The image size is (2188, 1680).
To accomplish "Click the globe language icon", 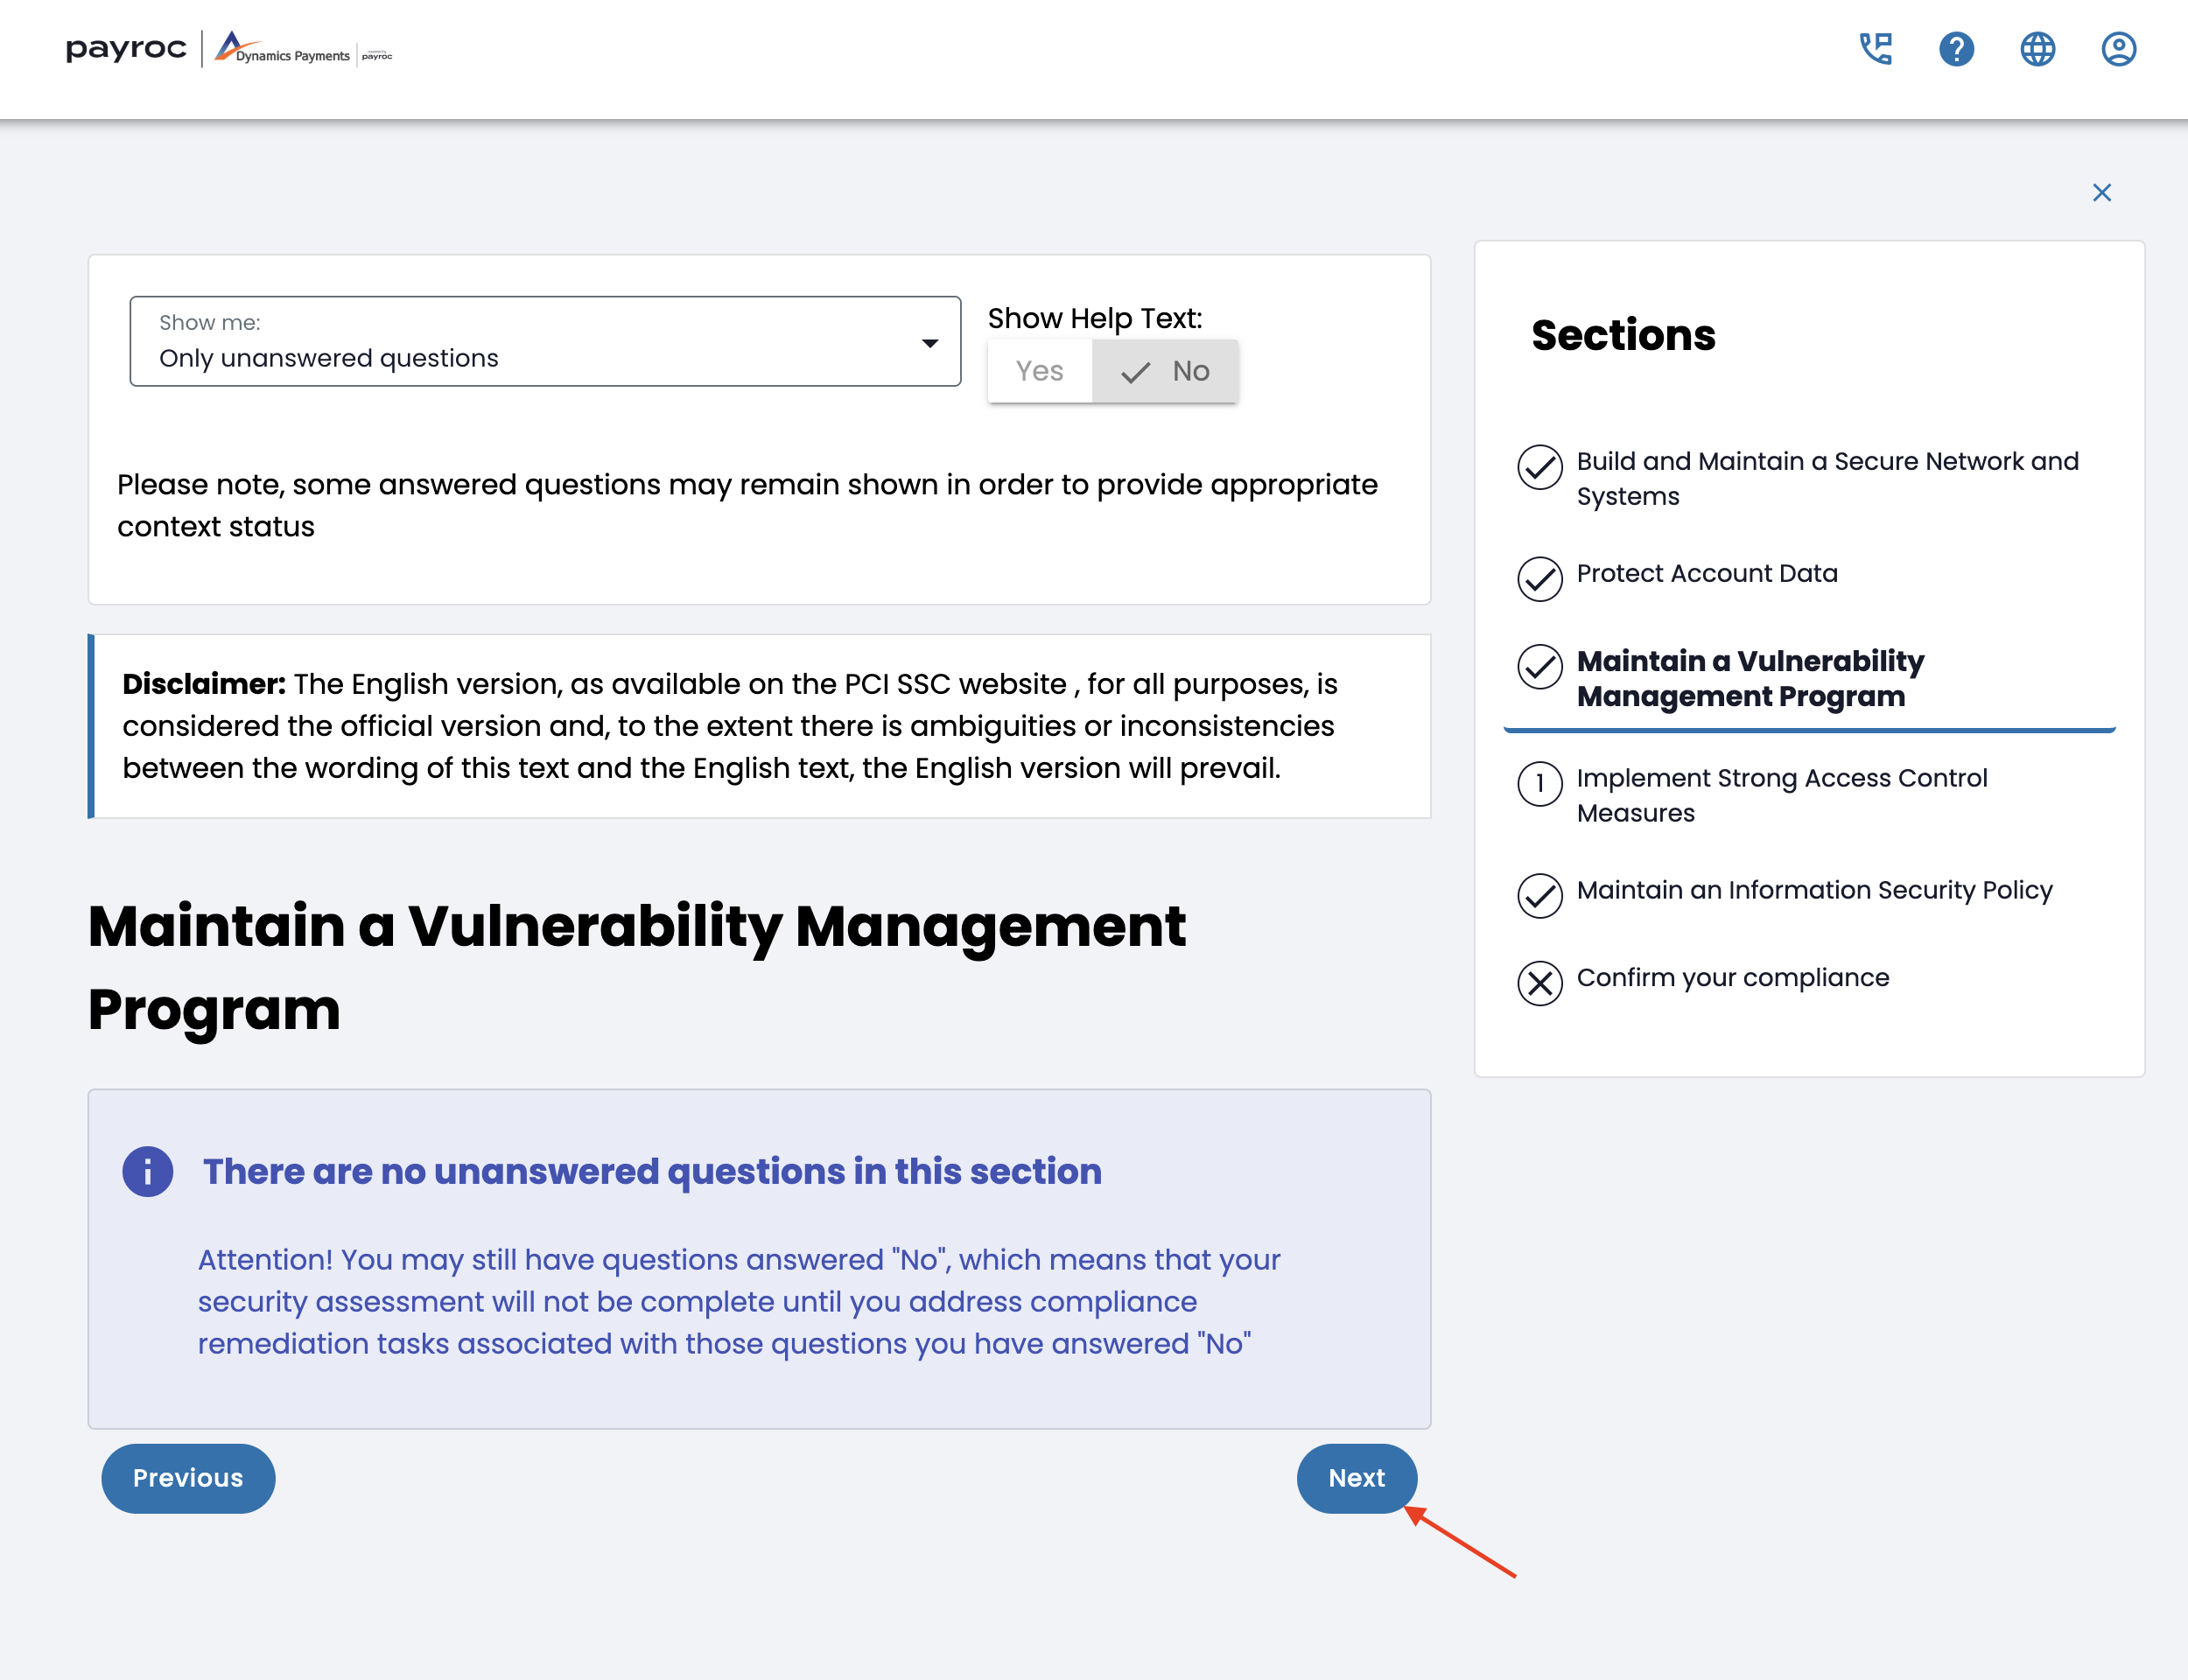I will (x=2037, y=48).
